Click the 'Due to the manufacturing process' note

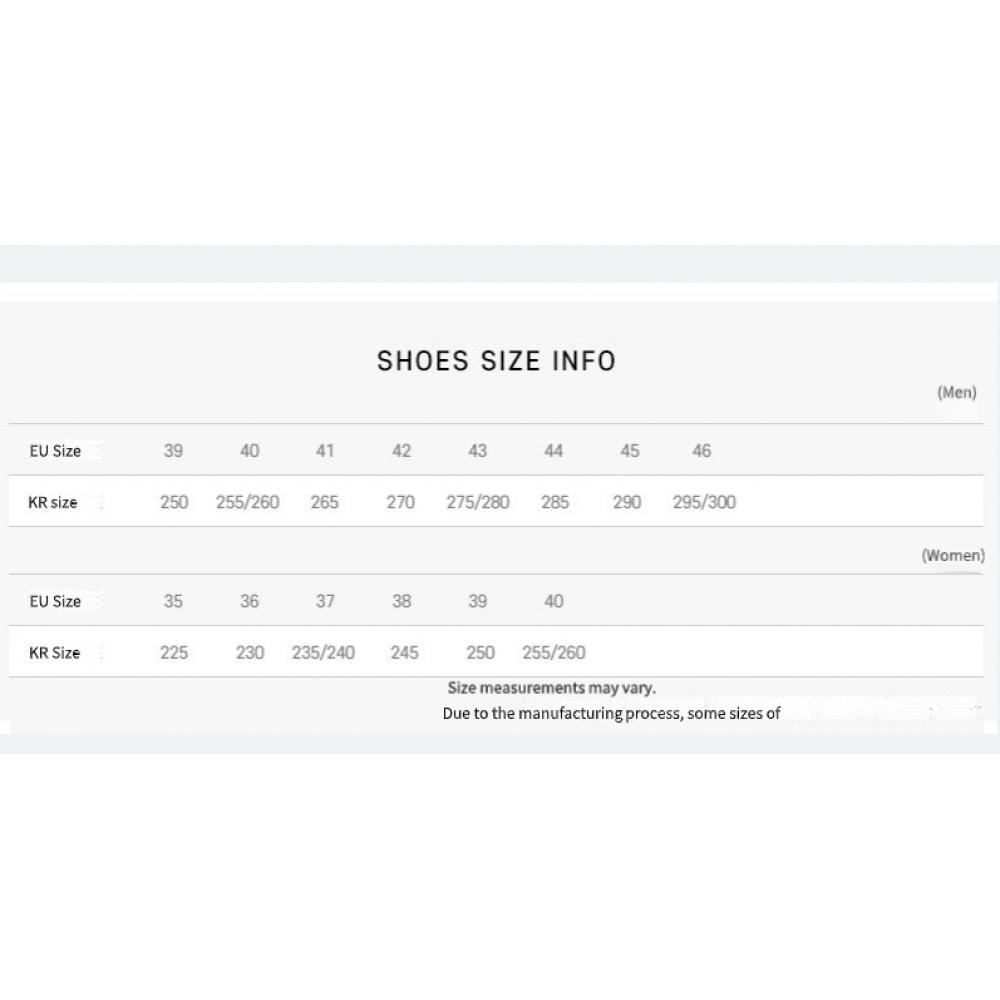coord(611,714)
